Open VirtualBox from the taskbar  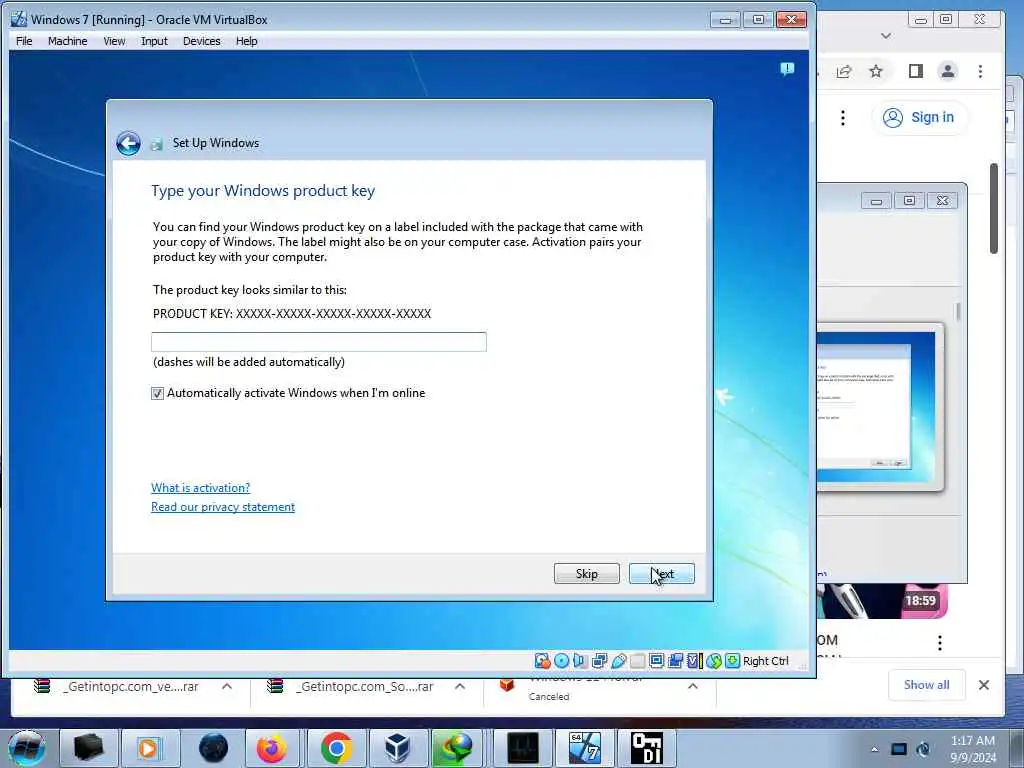(x=398, y=748)
